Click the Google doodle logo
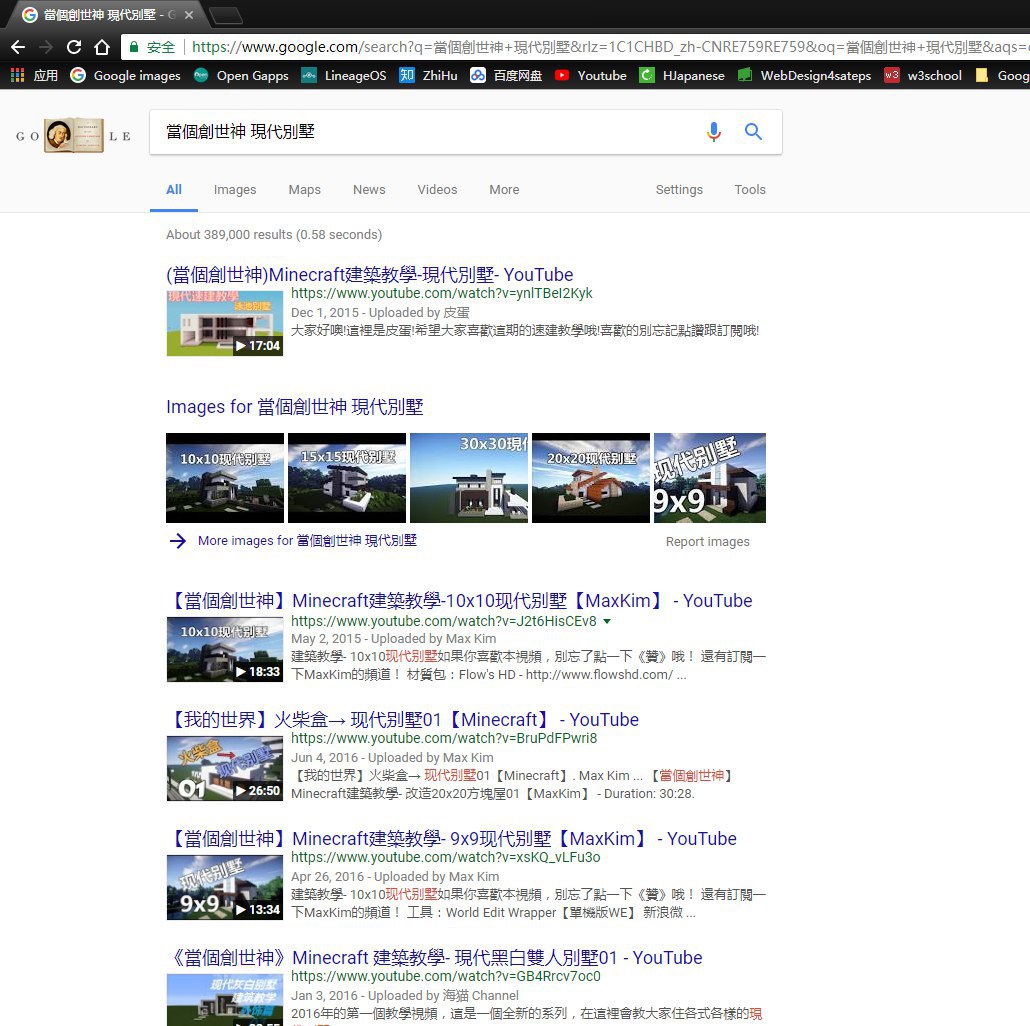 pyautogui.click(x=74, y=136)
